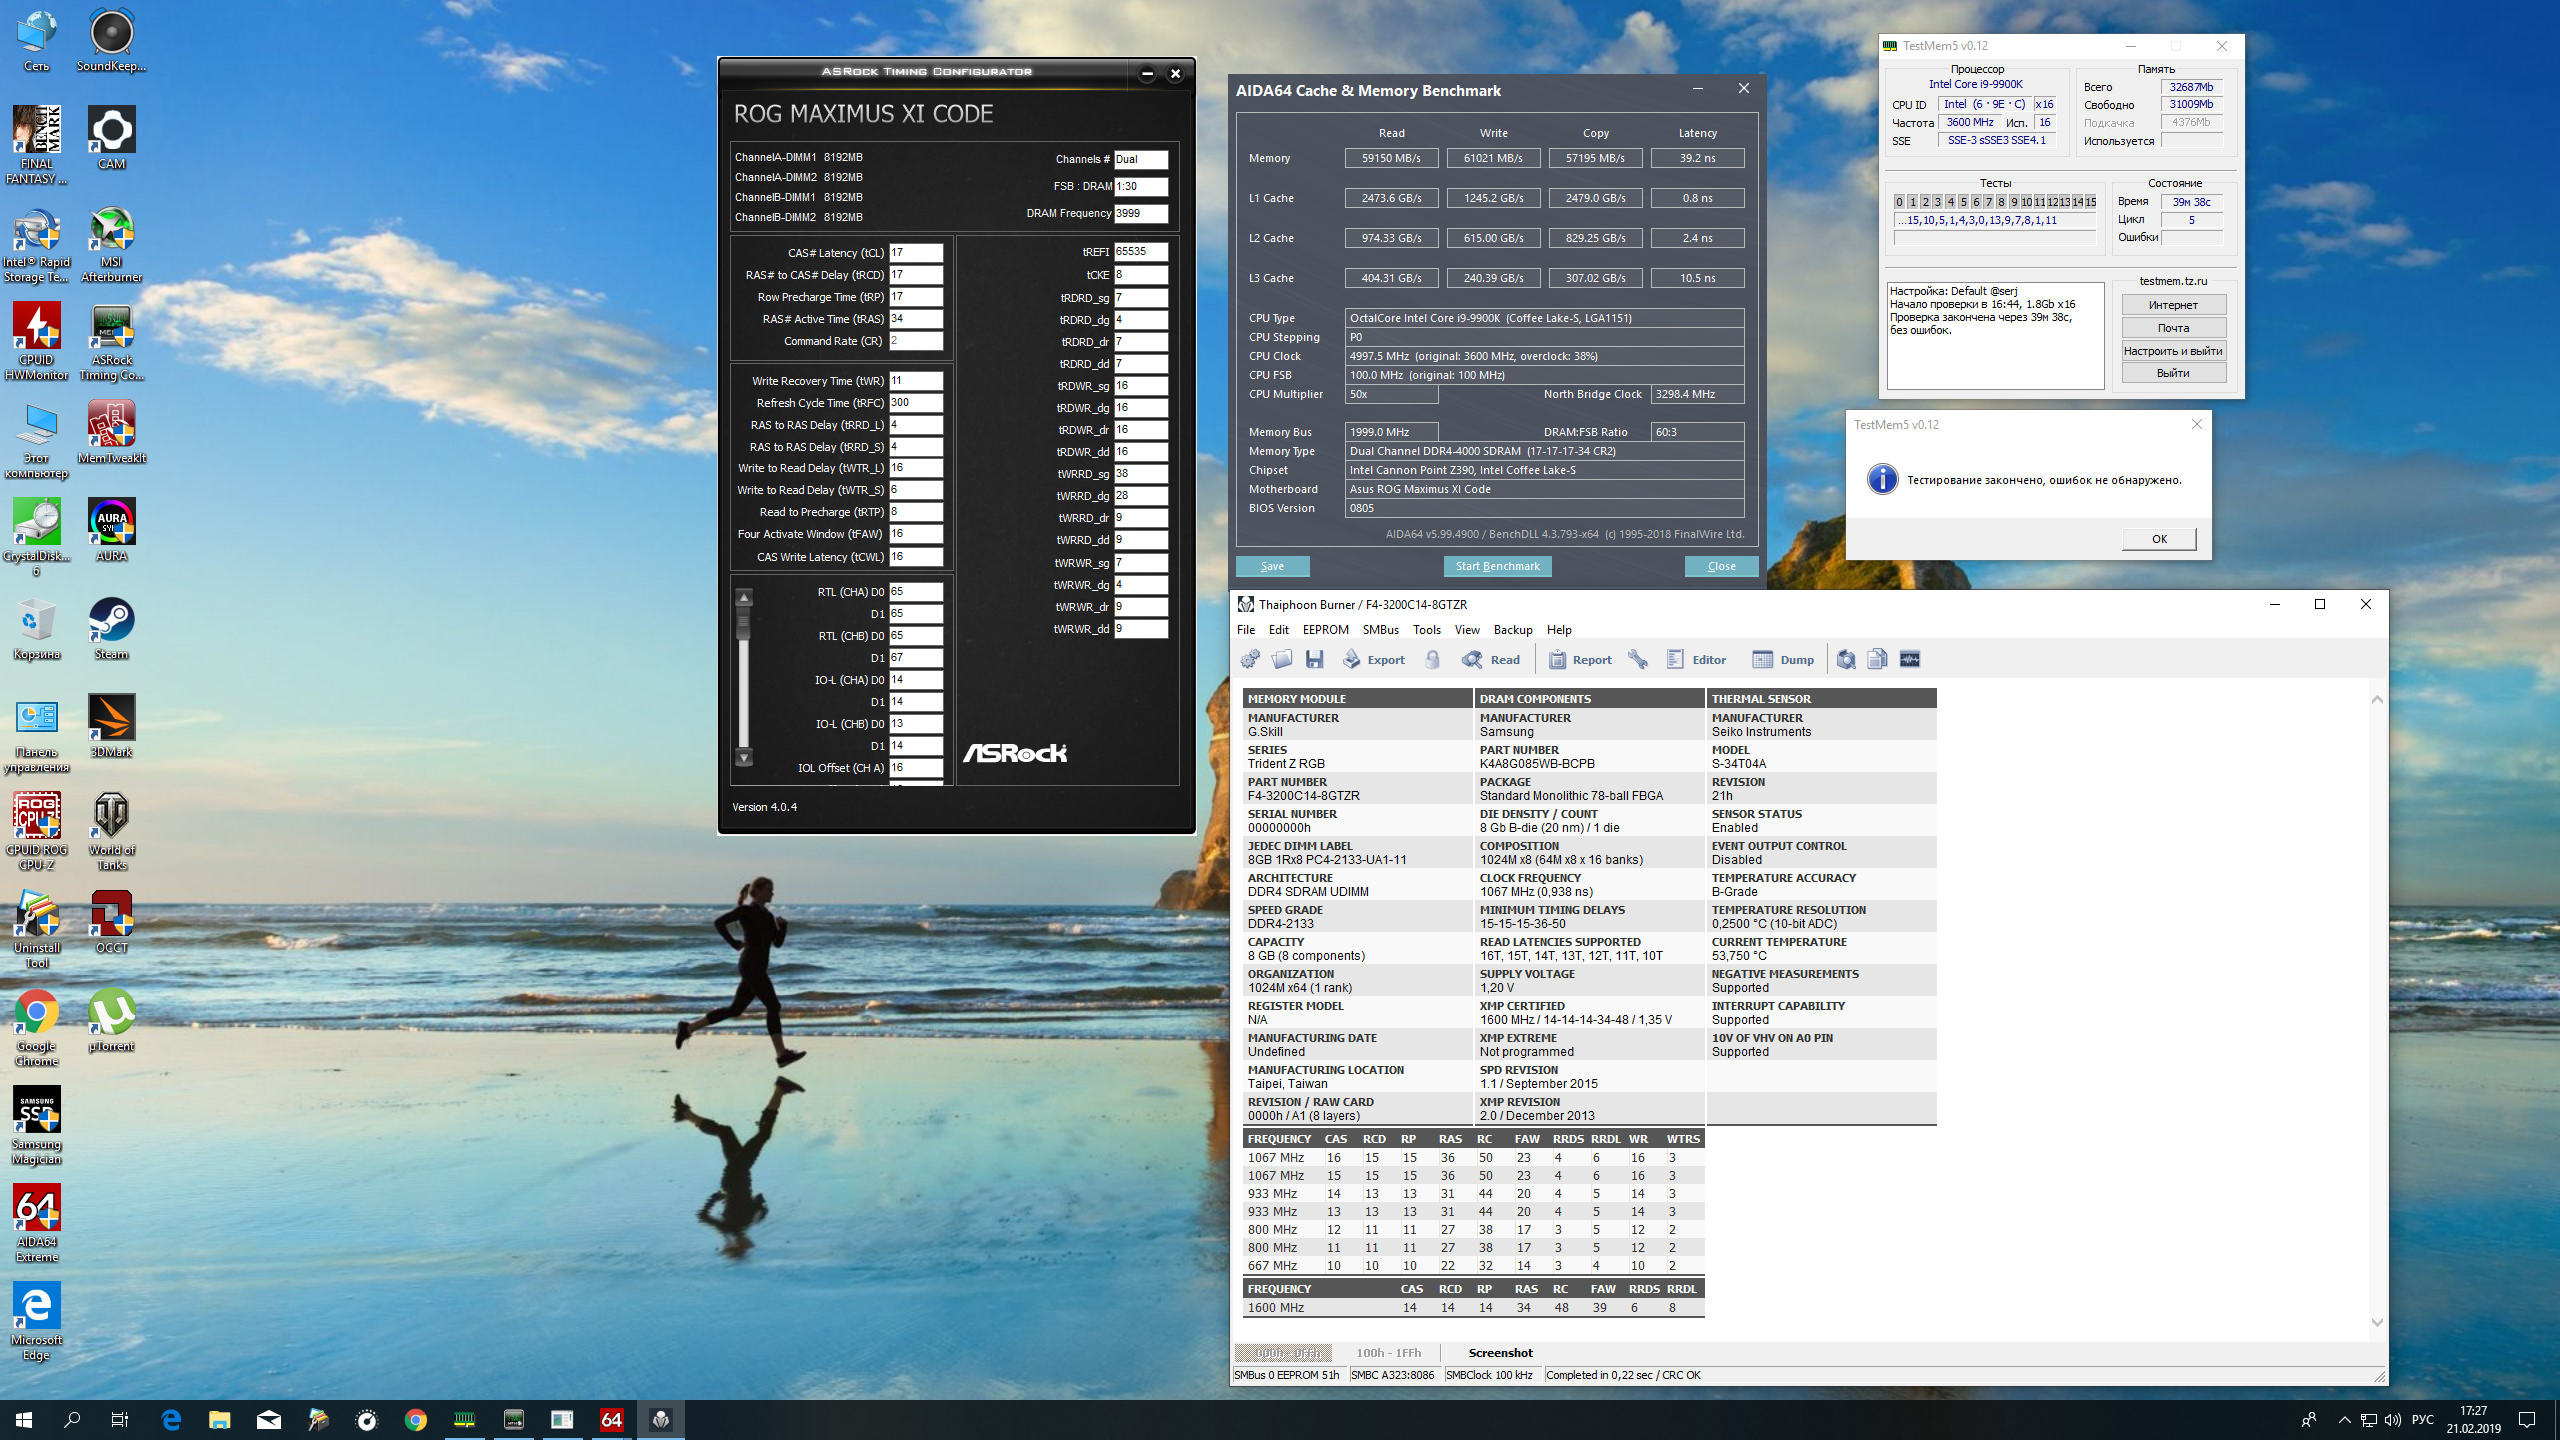Click OK in TestMem5 dialog
Viewport: 2560px width, 1440px height.
coord(2159,539)
